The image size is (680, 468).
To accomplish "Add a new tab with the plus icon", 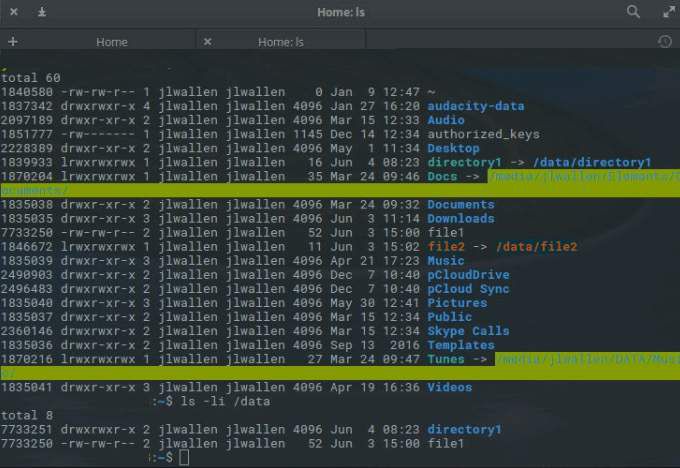I will click(x=12, y=42).
